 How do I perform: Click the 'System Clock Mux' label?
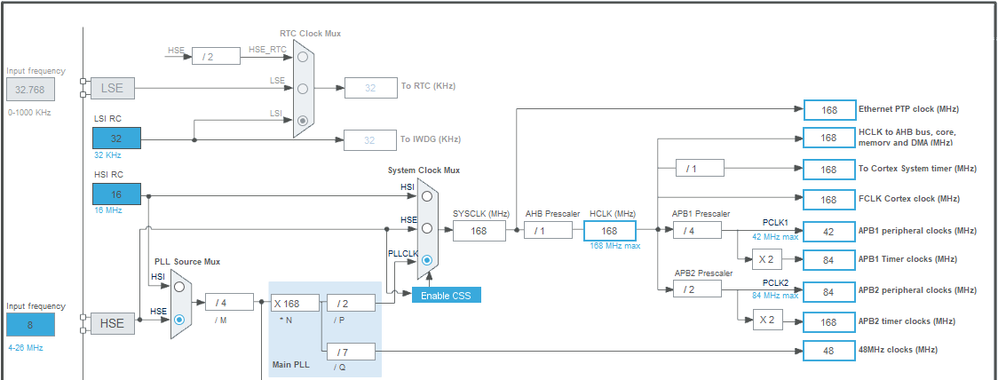tap(424, 170)
